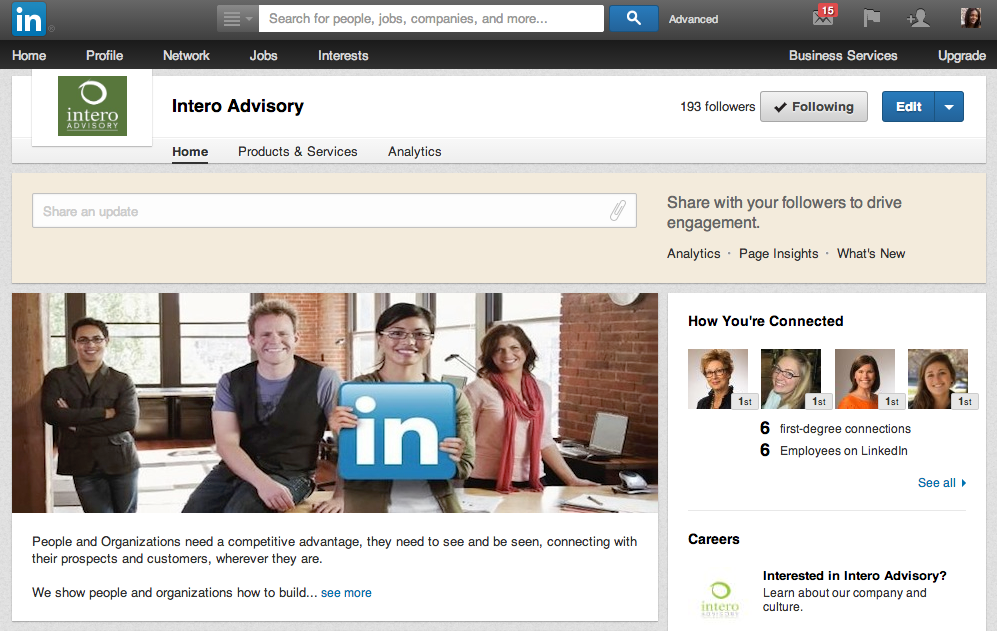Toggle the Following button

814,106
